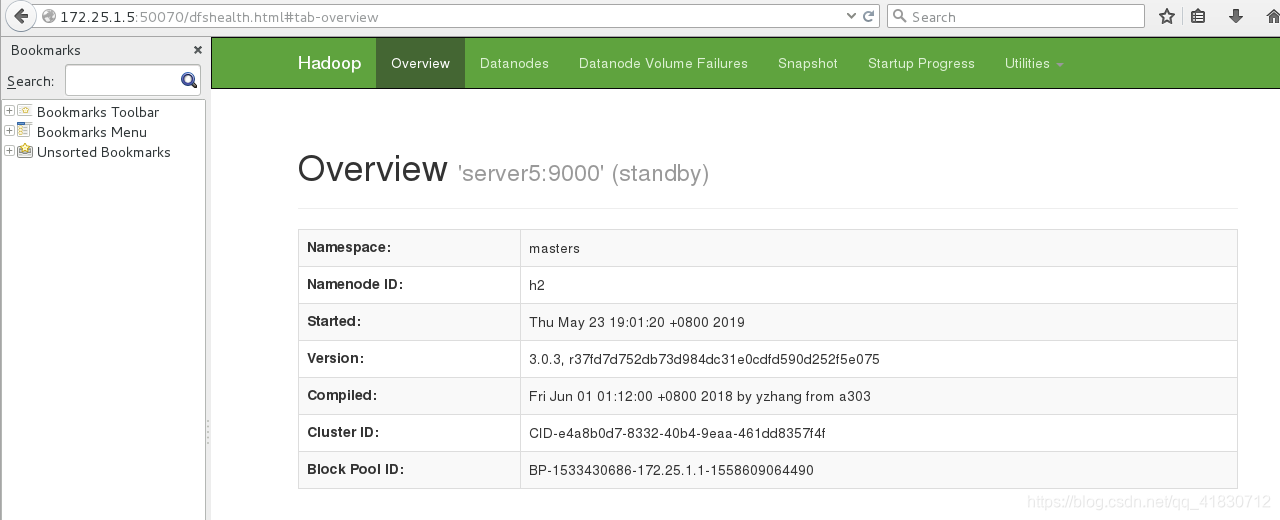Open the Utilities dropdown menu

point(1034,63)
